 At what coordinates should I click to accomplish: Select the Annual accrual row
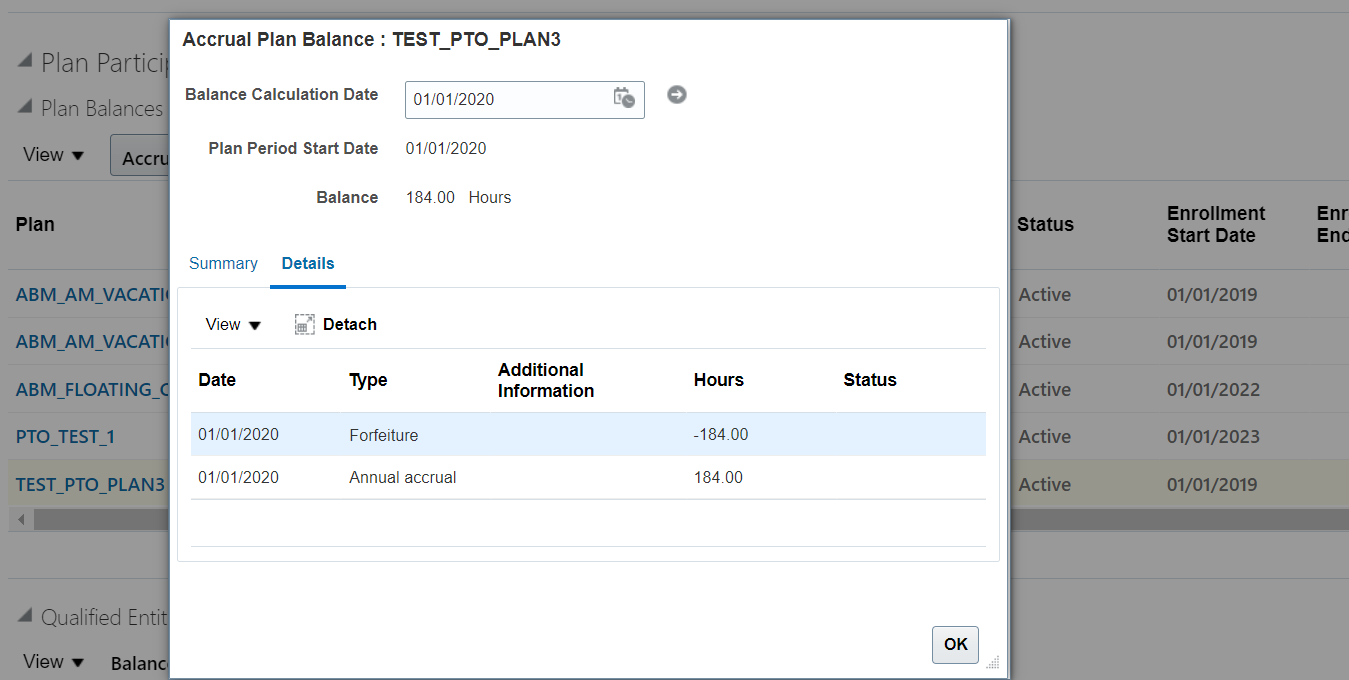coord(588,477)
